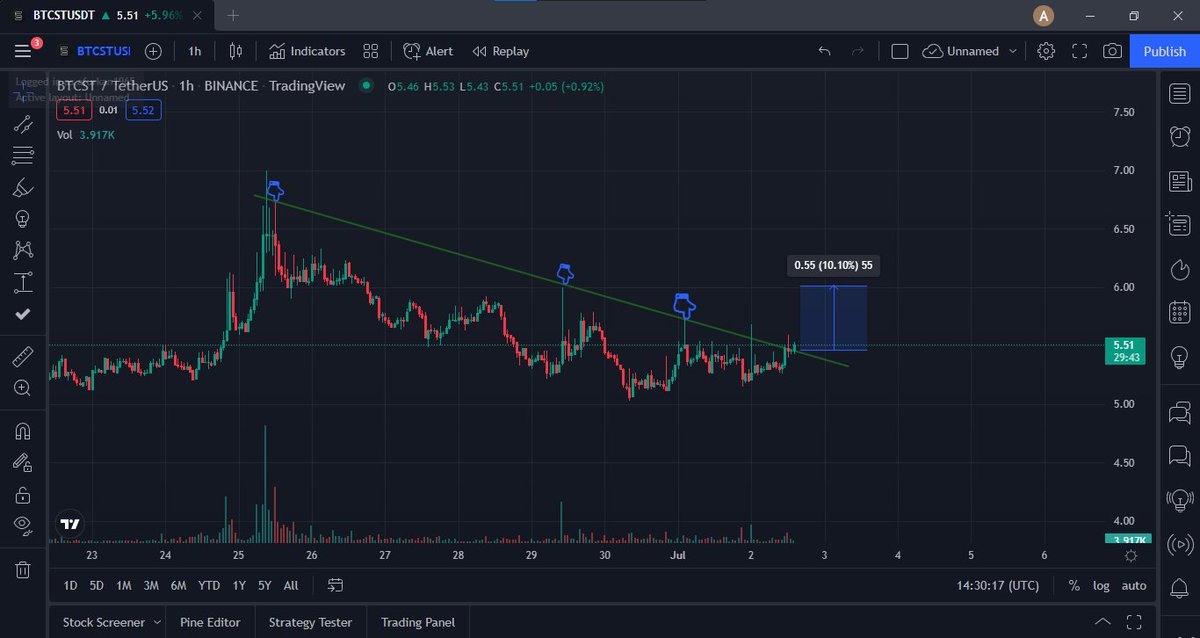Open the Indicators dialog
The image size is (1200, 638).
tap(307, 51)
